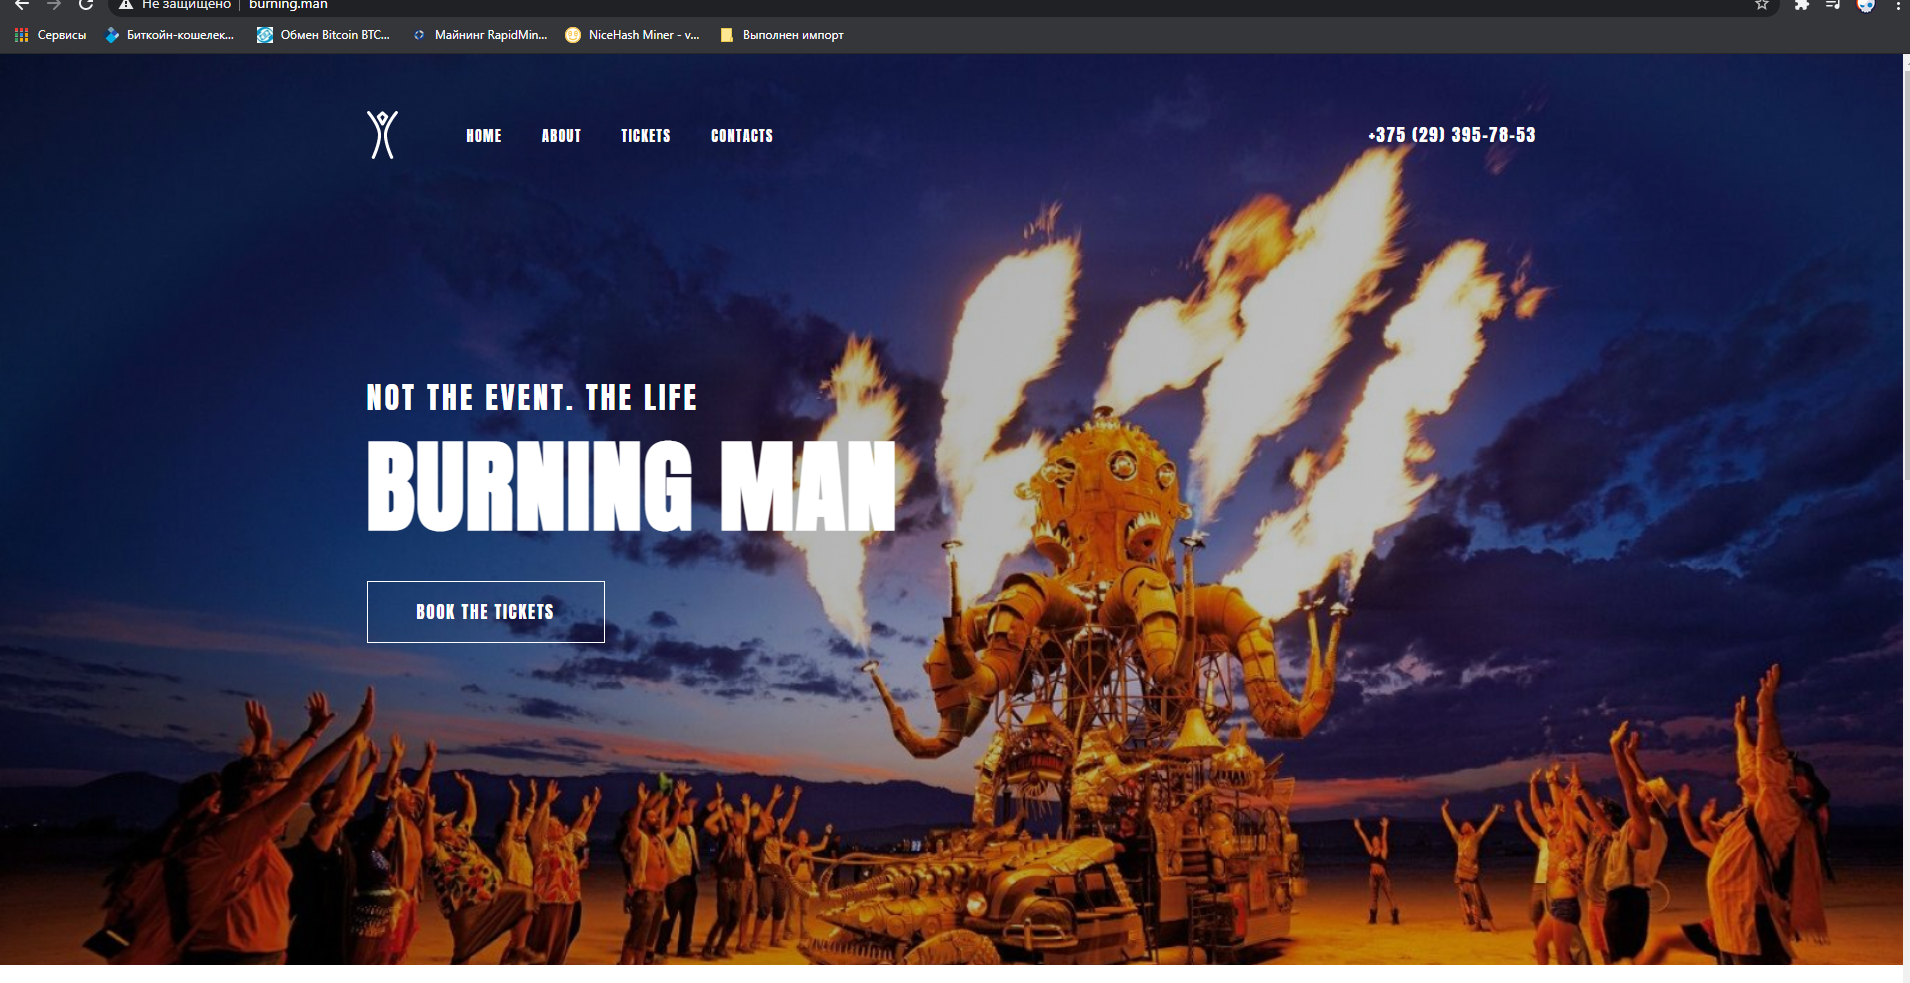Click the phone number +375 (29) 395-78-53
The image size is (1910, 983).
1452,135
